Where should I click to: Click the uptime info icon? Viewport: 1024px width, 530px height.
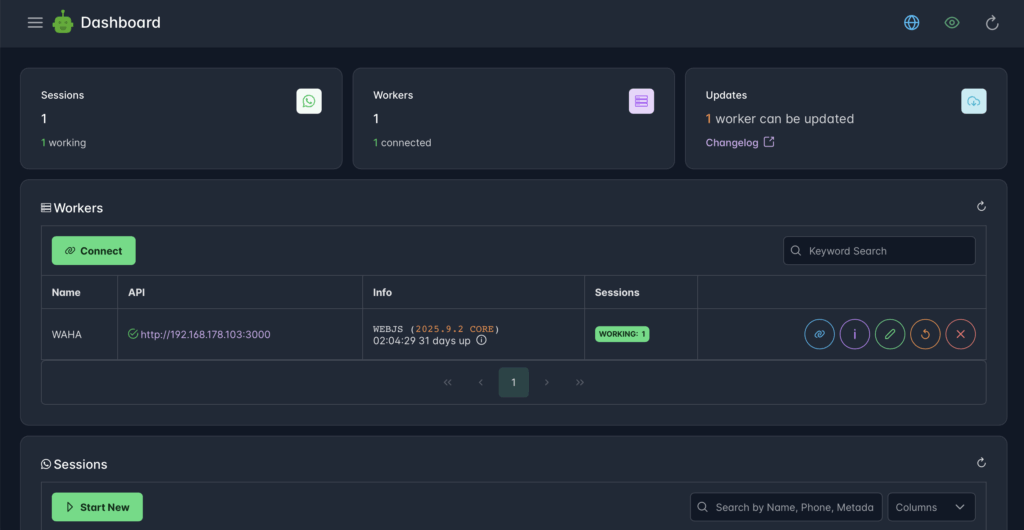click(481, 340)
